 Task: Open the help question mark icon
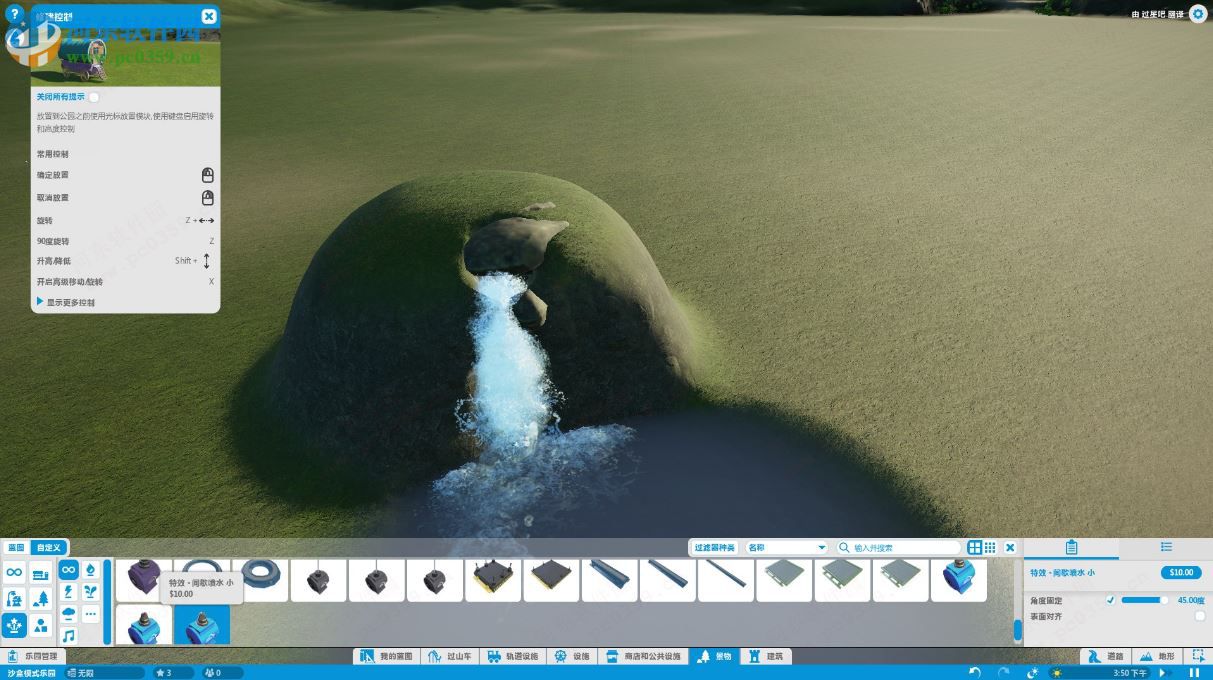(x=14, y=14)
